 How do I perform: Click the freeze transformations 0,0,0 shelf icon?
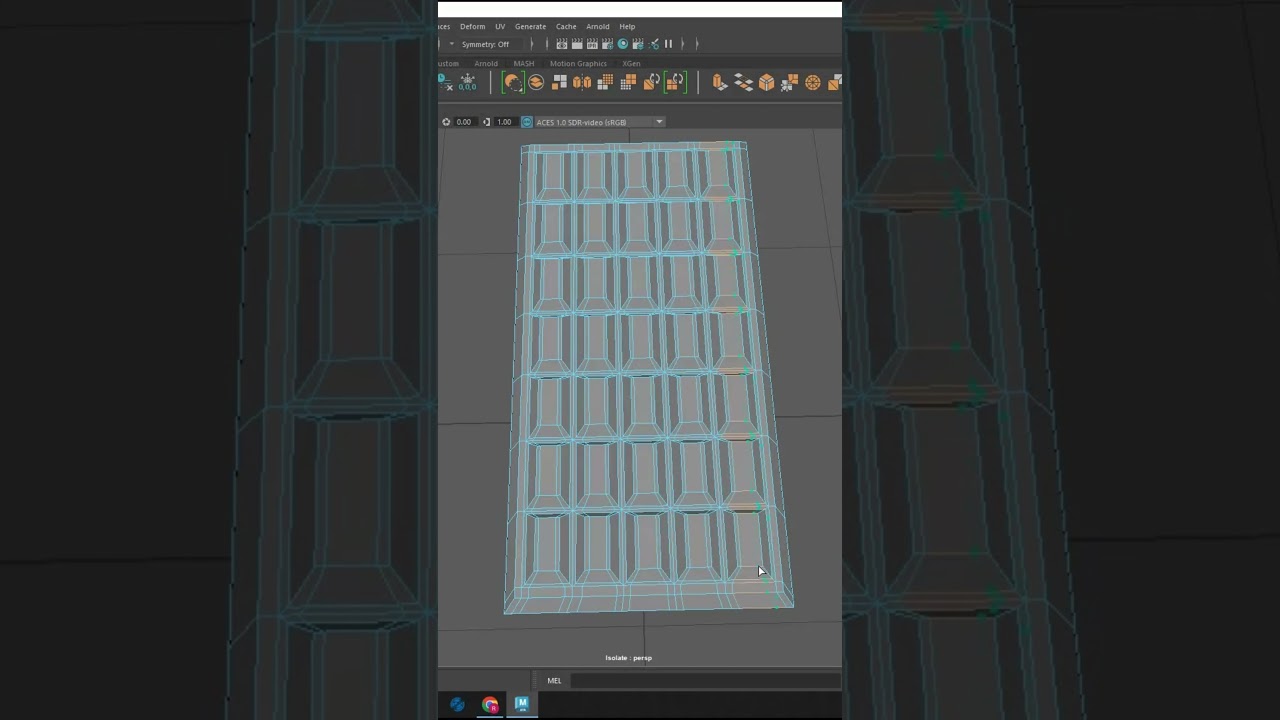(467, 82)
